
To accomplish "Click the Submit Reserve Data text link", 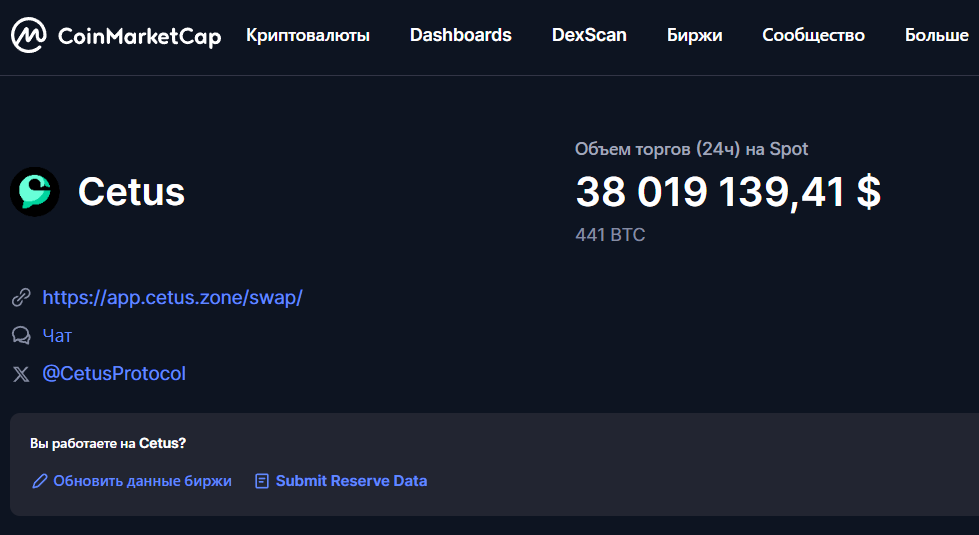I will pos(351,481).
